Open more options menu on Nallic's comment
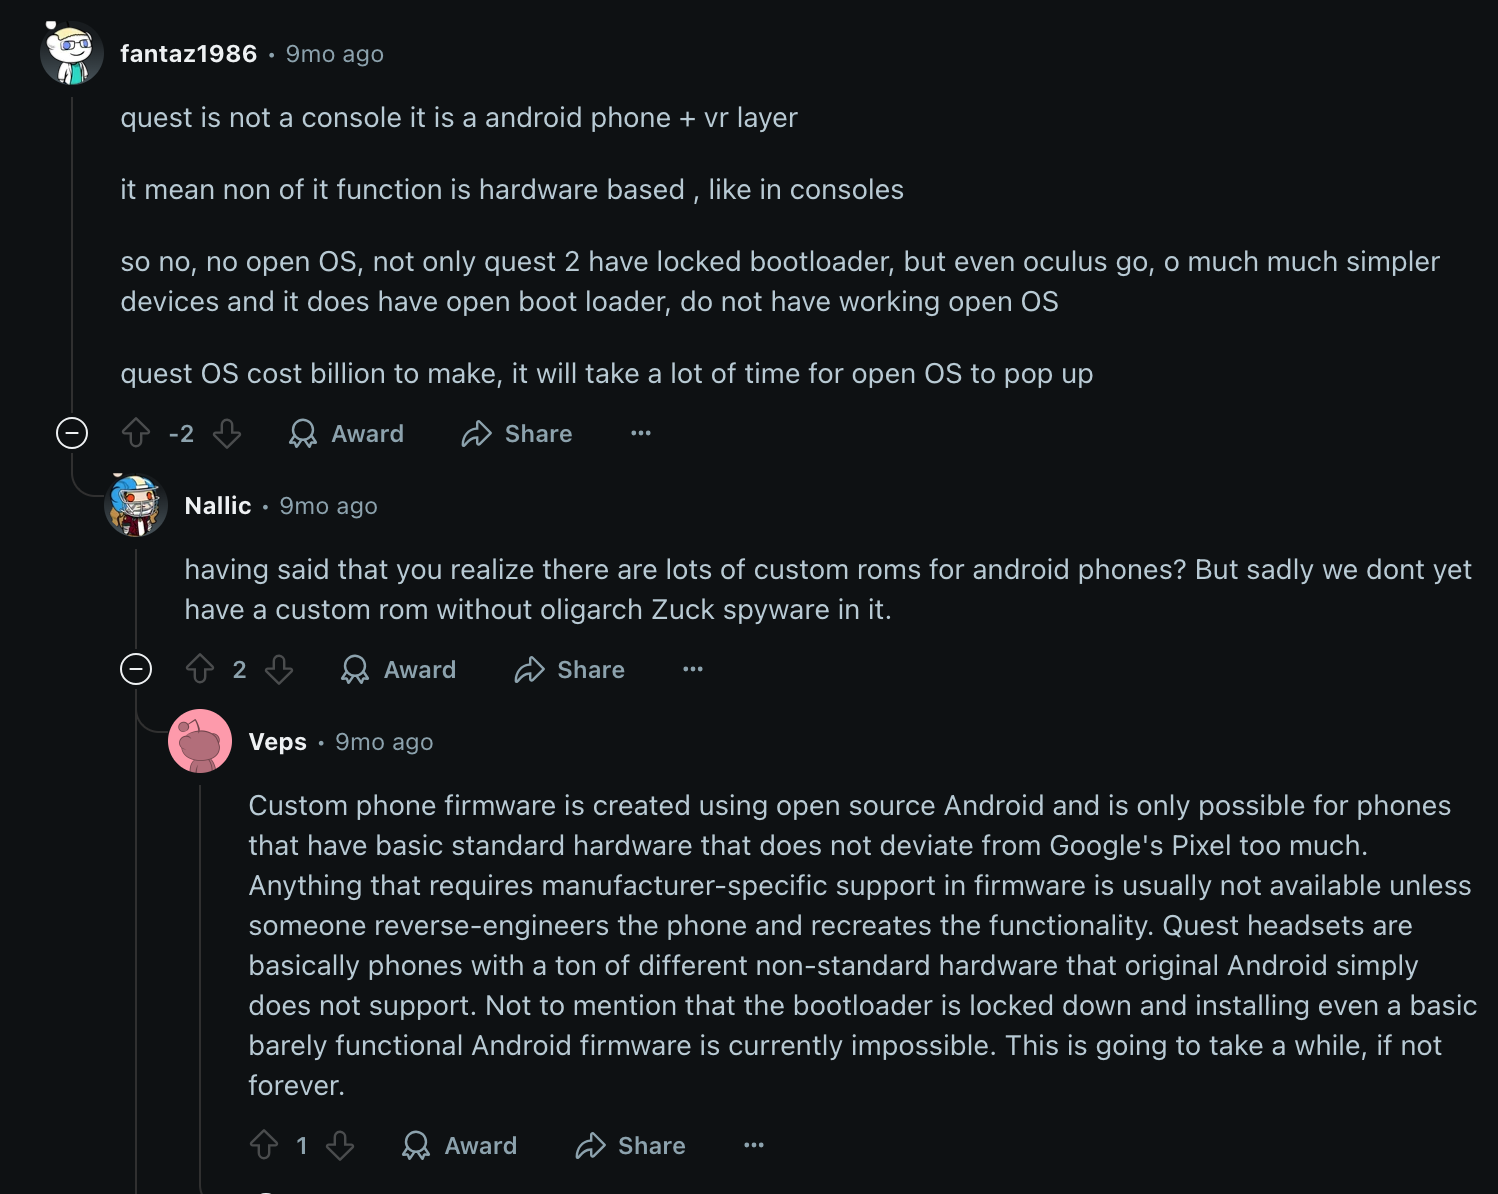The height and width of the screenshot is (1194, 1498). [693, 670]
